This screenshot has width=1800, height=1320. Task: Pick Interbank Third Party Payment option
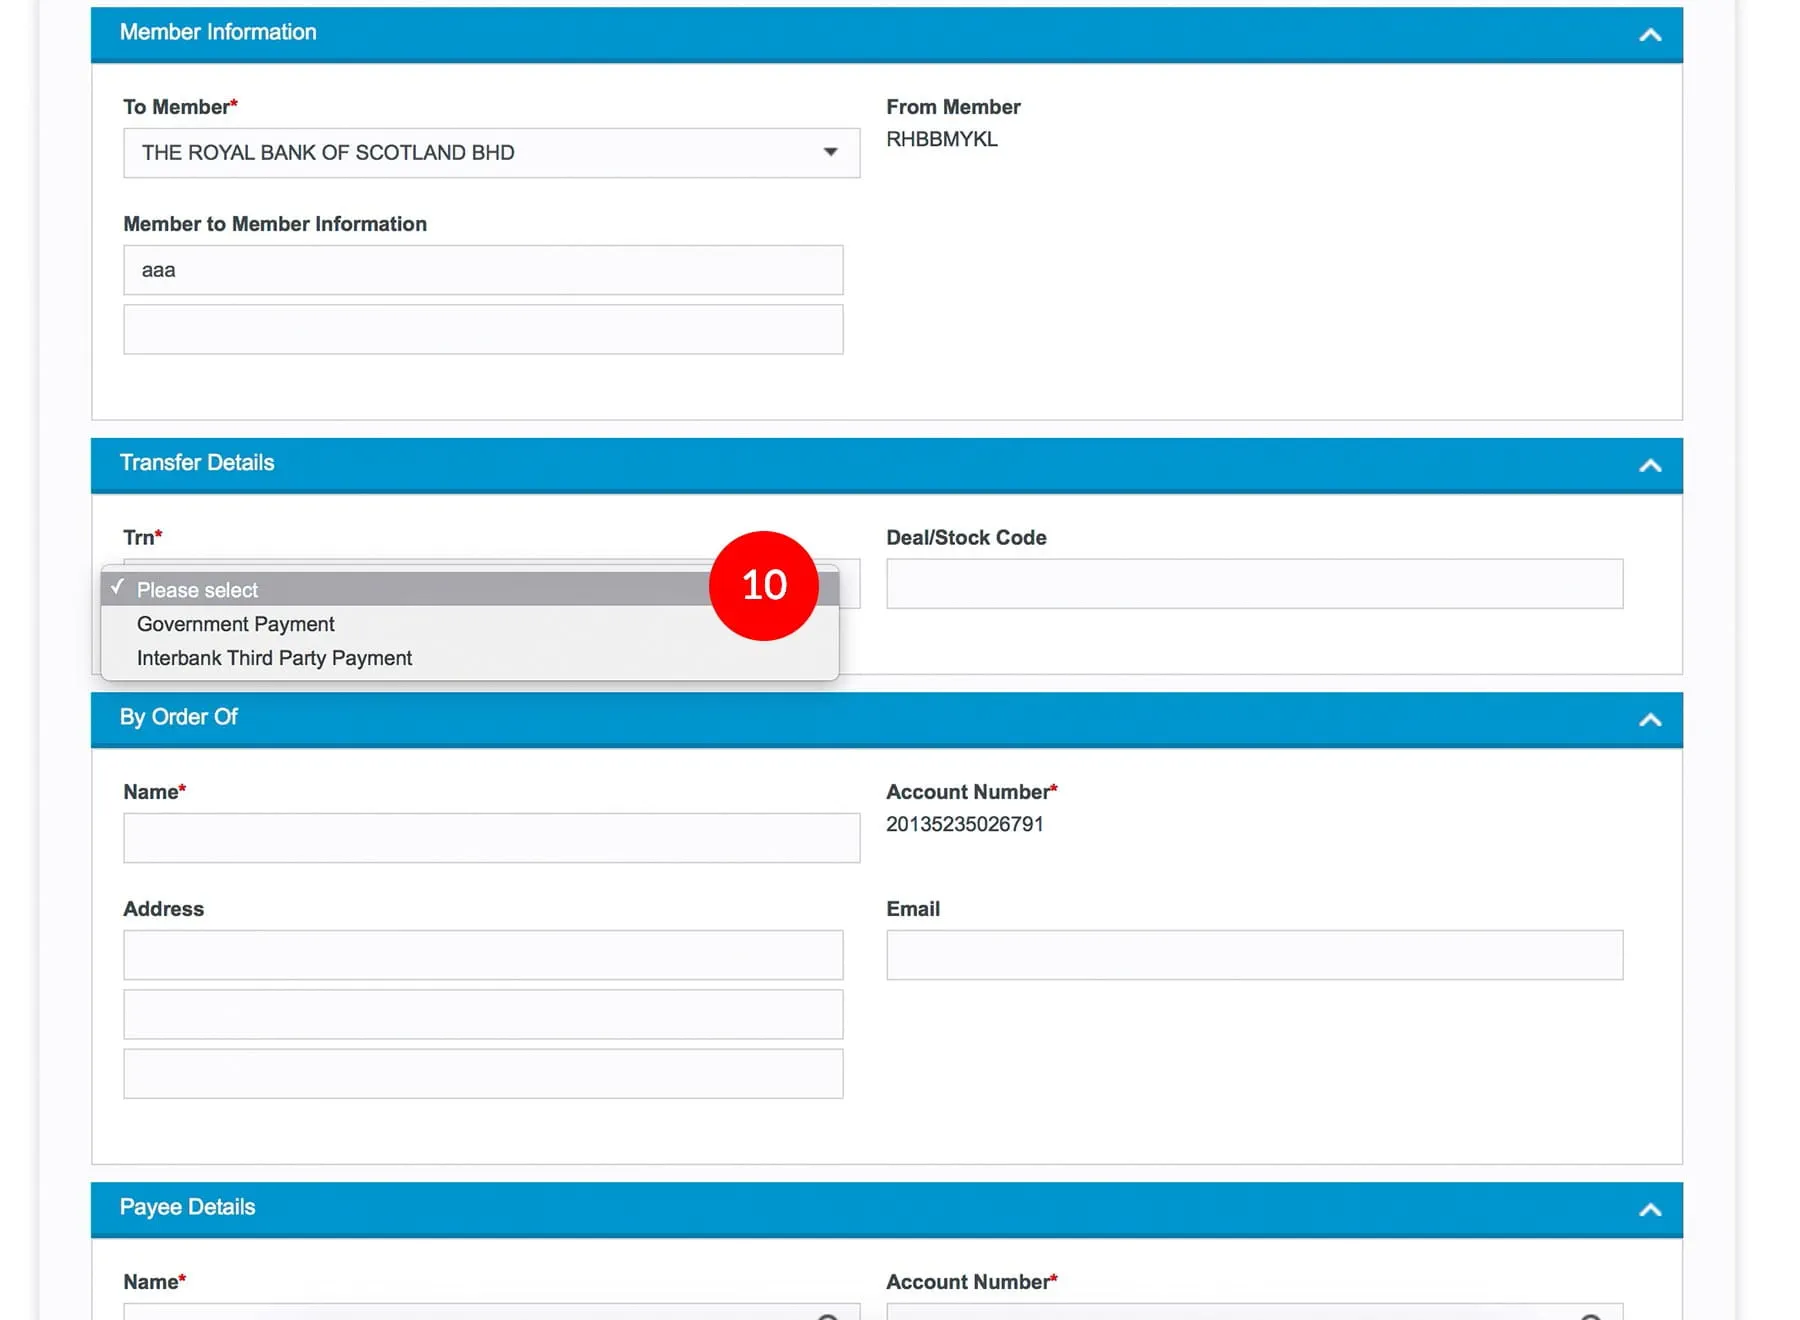click(275, 658)
